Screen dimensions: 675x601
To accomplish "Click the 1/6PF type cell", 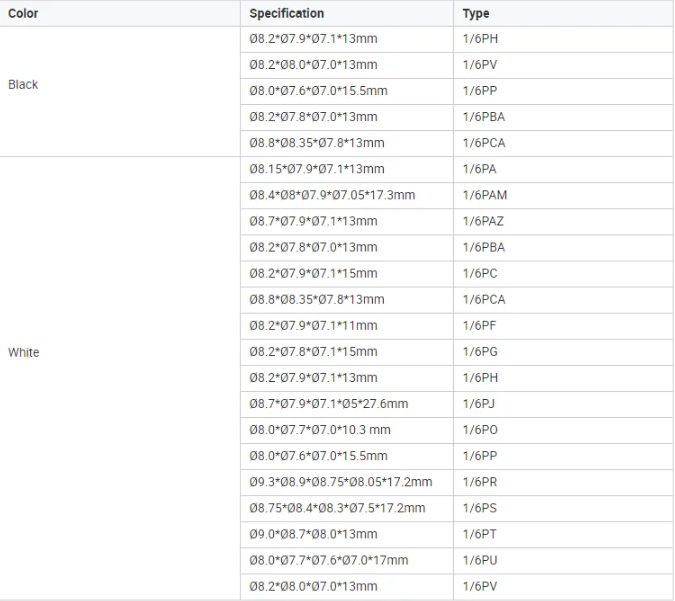I will click(x=480, y=326).
